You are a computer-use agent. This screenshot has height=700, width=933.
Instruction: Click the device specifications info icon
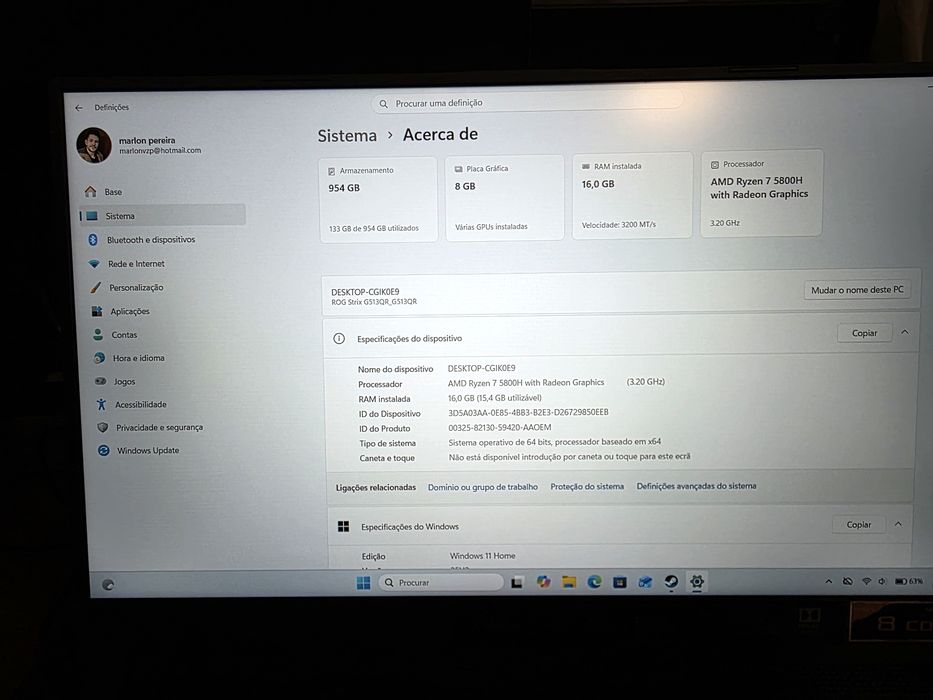[x=339, y=339]
